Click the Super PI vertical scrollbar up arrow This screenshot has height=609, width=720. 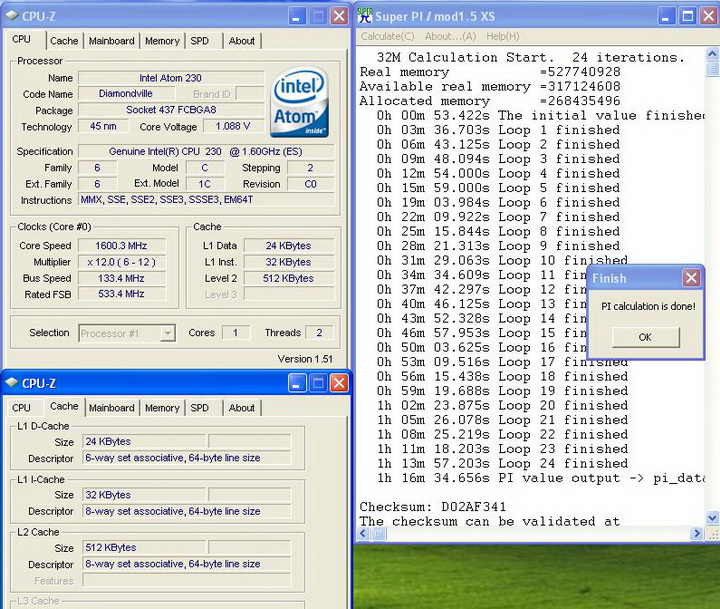712,54
